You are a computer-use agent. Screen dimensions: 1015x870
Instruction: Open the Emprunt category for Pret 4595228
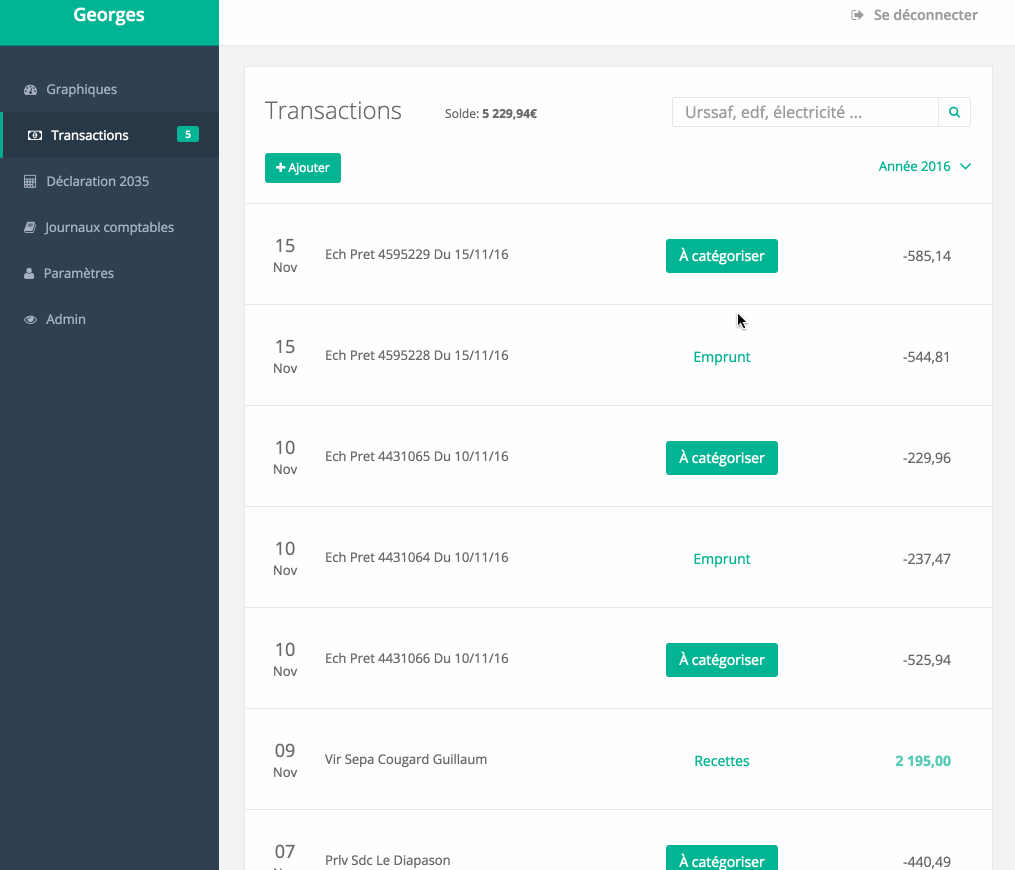point(721,357)
